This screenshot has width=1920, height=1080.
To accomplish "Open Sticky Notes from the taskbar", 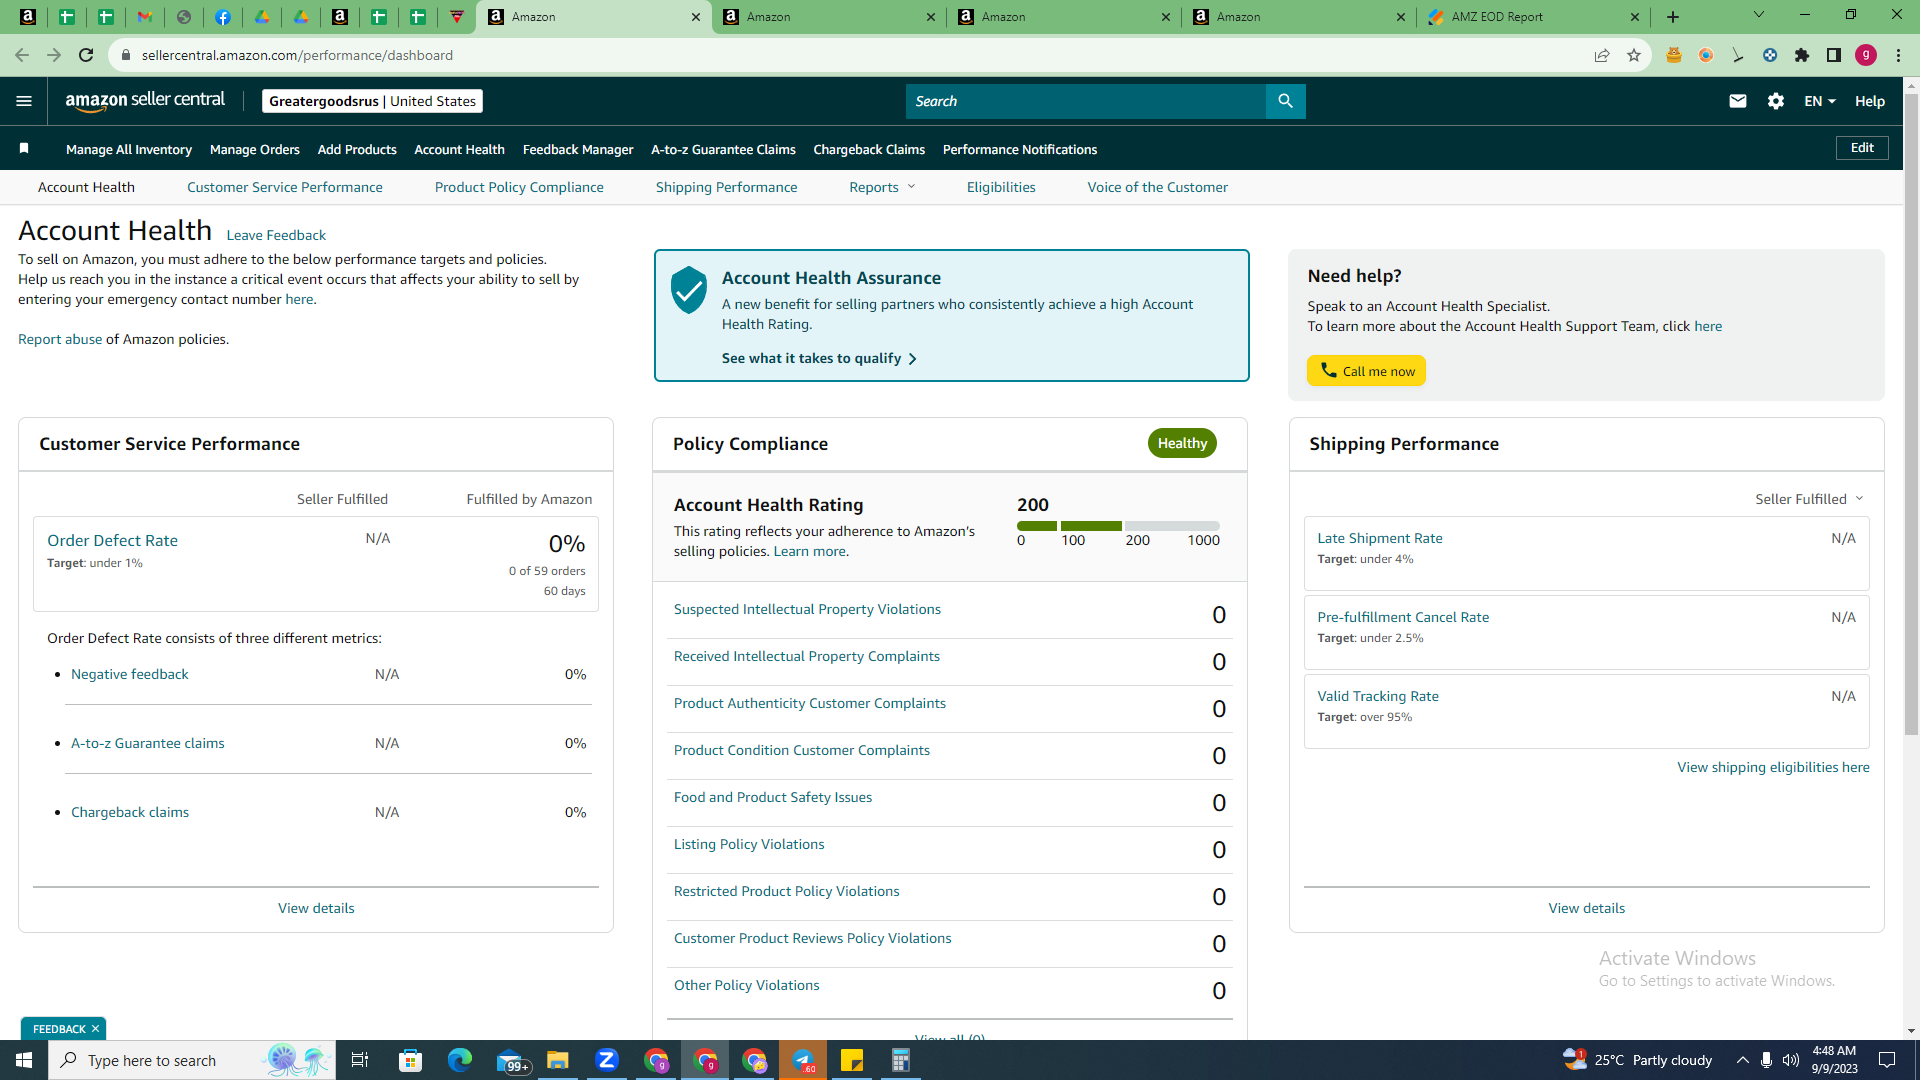I will [x=852, y=1060].
